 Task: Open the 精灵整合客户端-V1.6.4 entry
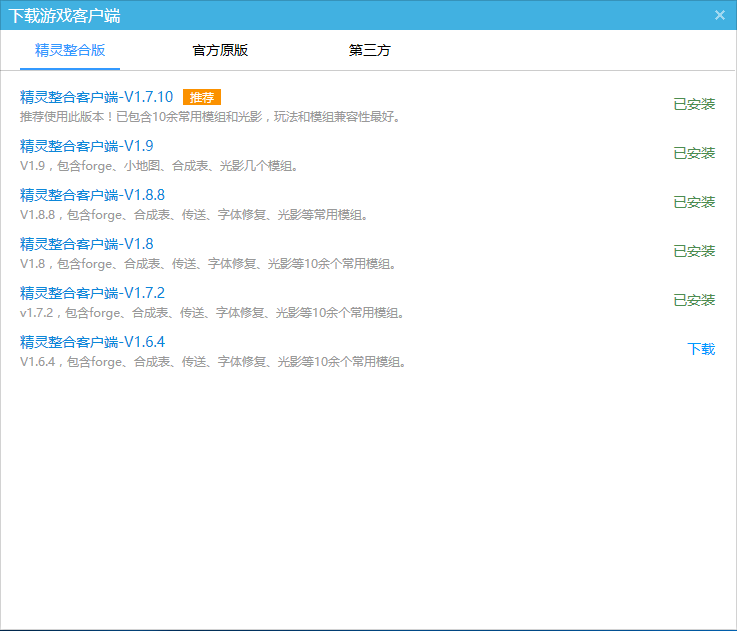(x=92, y=342)
